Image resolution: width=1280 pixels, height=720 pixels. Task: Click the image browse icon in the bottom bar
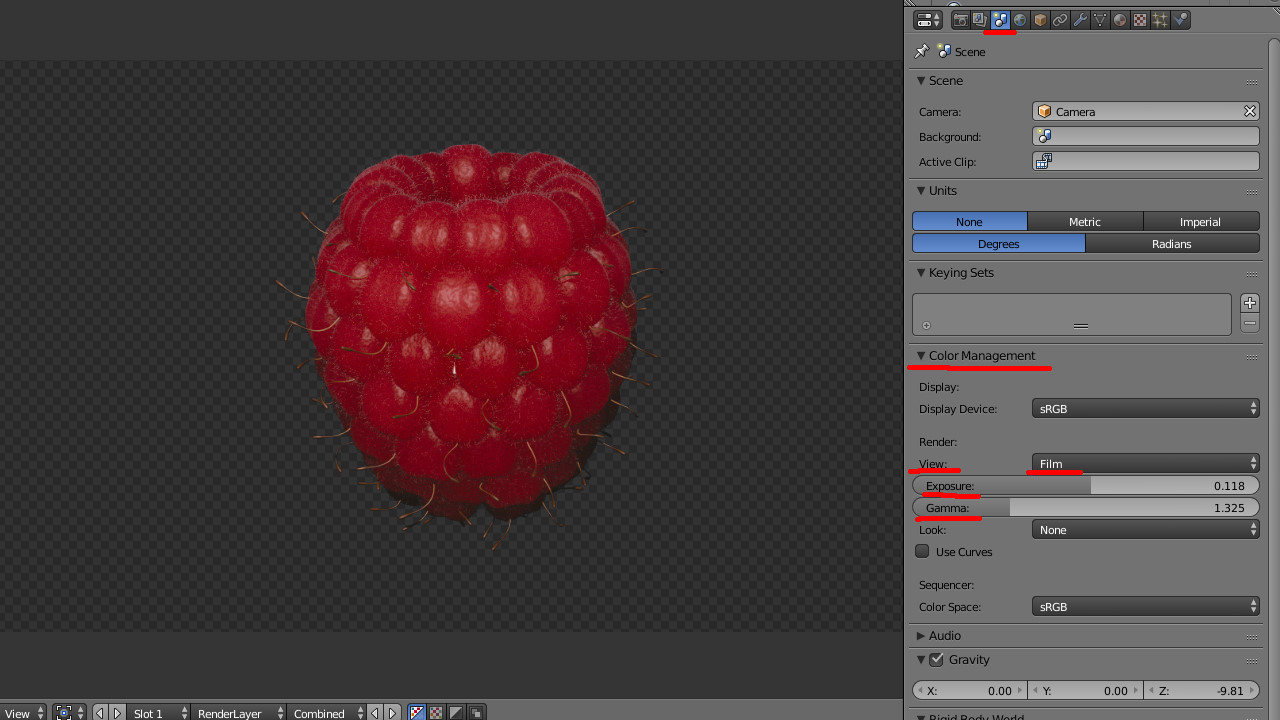tap(68, 713)
